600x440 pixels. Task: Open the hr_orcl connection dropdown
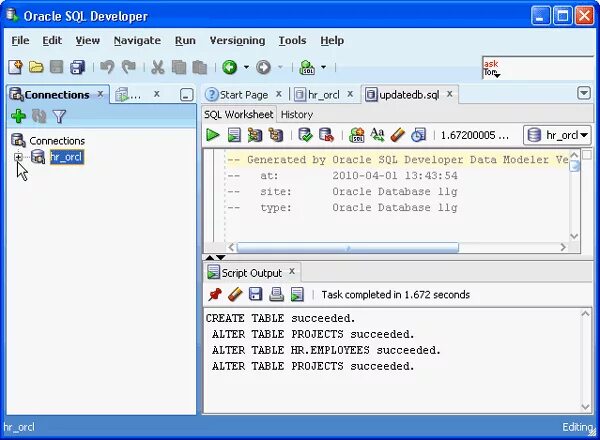coord(557,135)
